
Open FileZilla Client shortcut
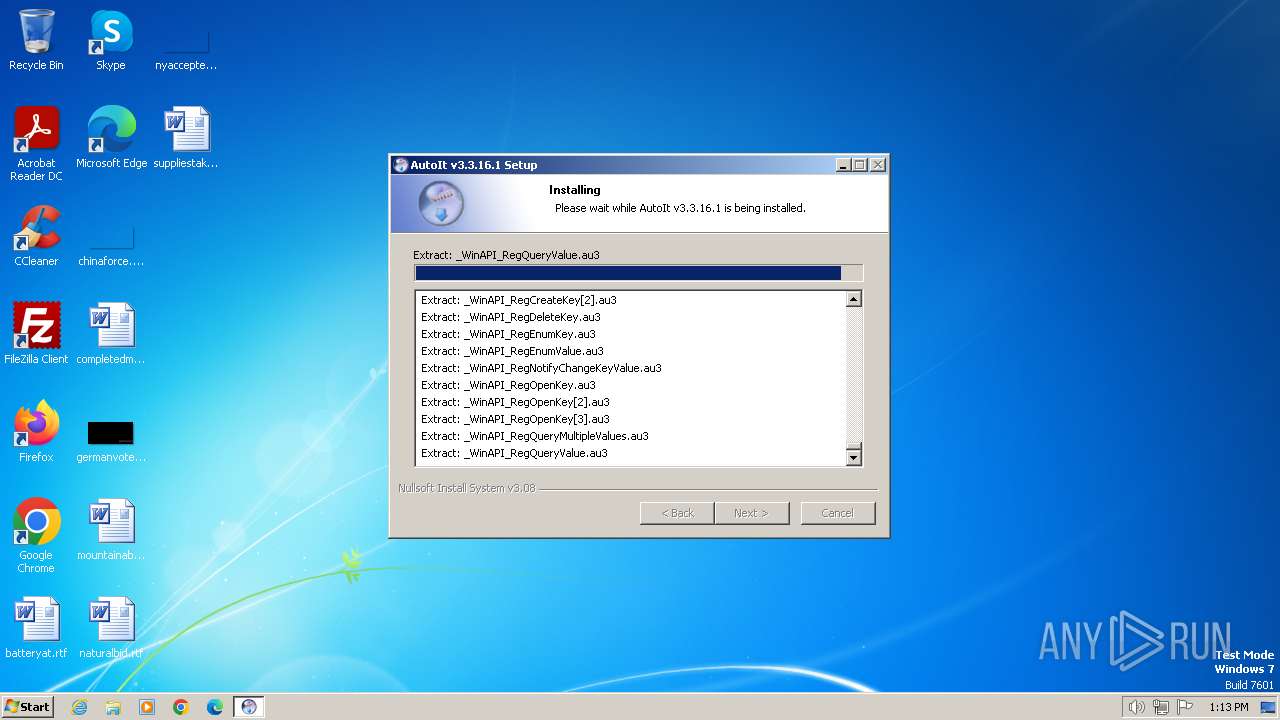click(36, 334)
